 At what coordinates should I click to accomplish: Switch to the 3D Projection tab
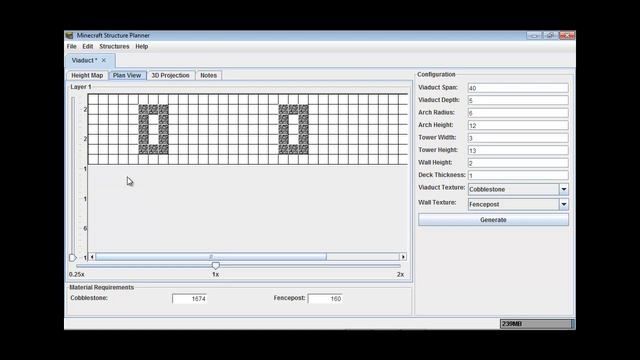[171, 76]
